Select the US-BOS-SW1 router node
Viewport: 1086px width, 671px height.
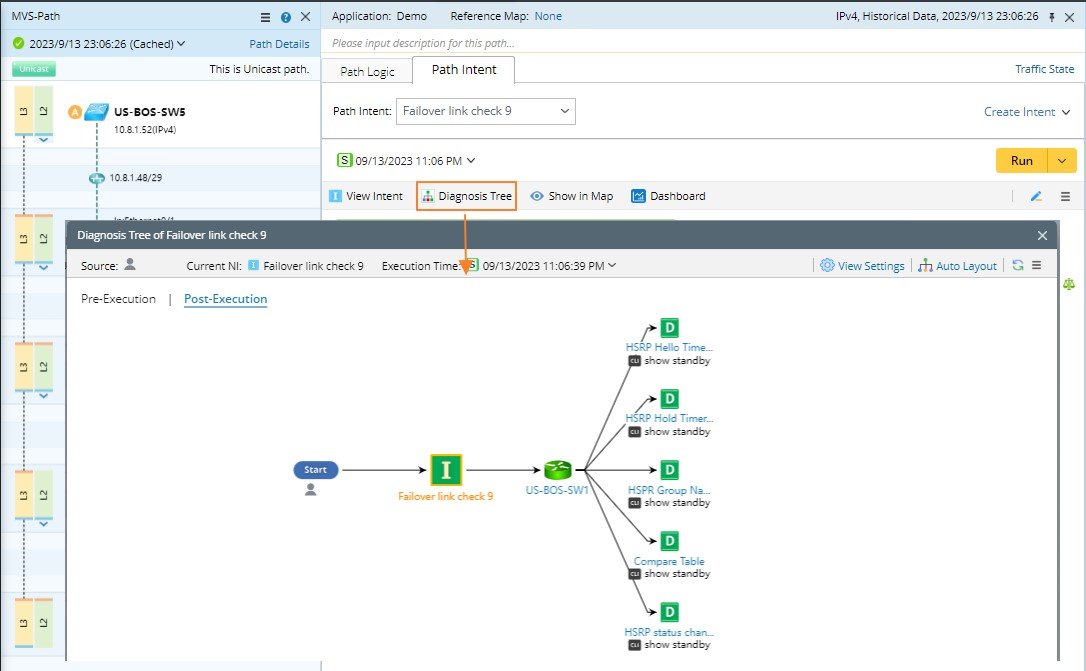(x=557, y=470)
